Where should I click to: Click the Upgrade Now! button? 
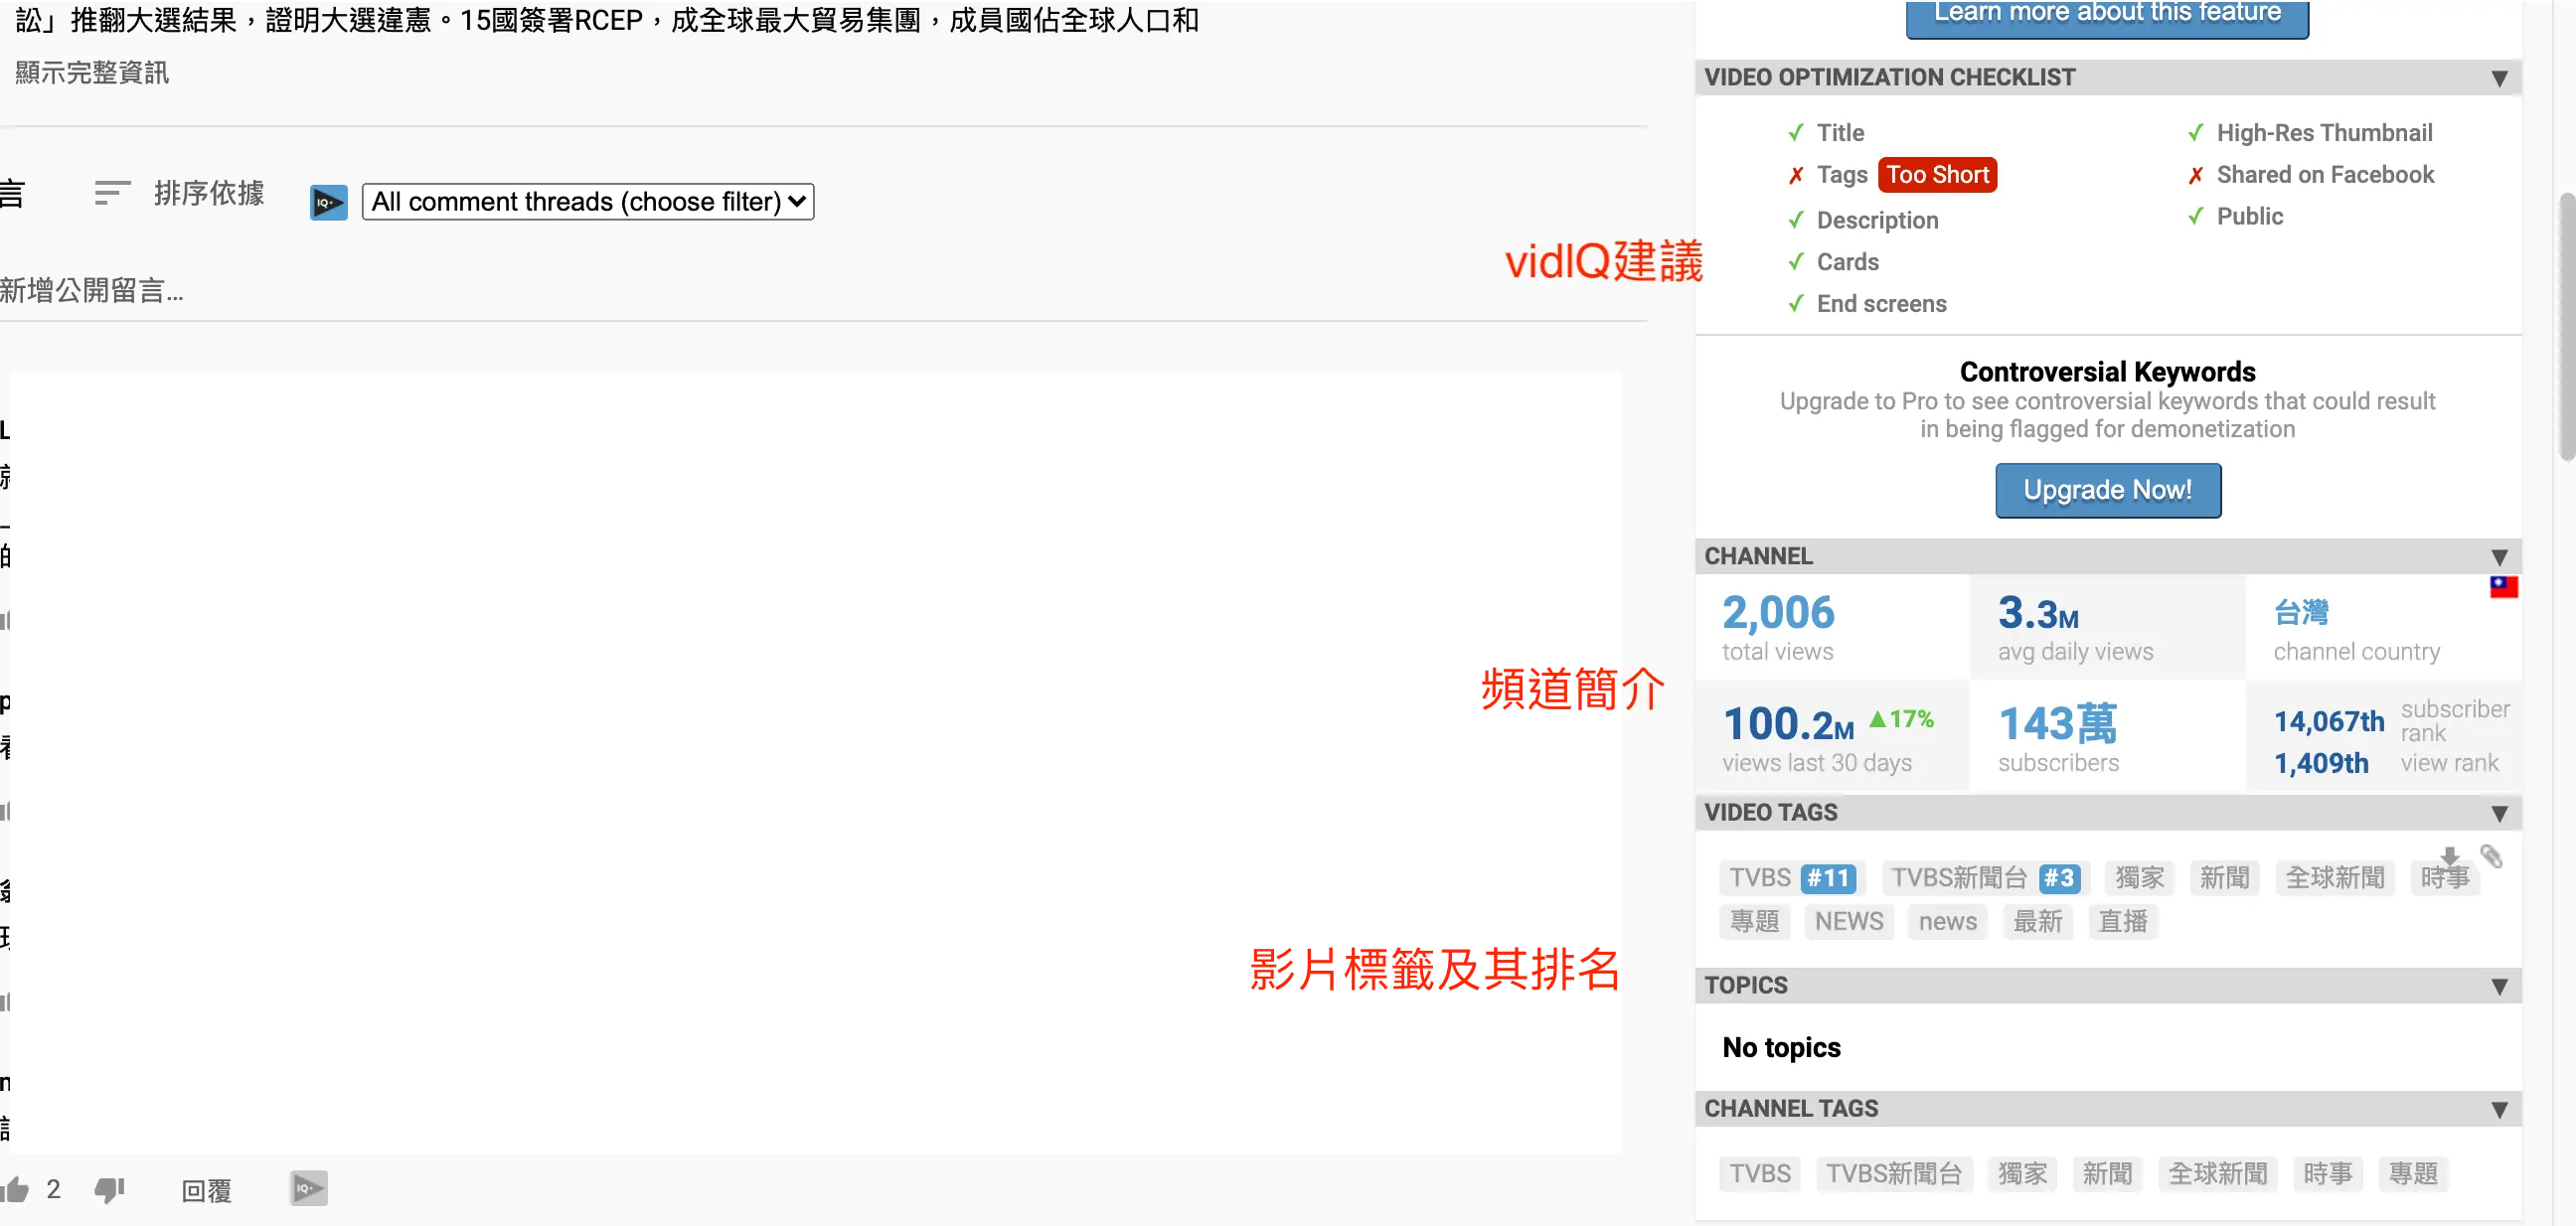(x=2107, y=490)
